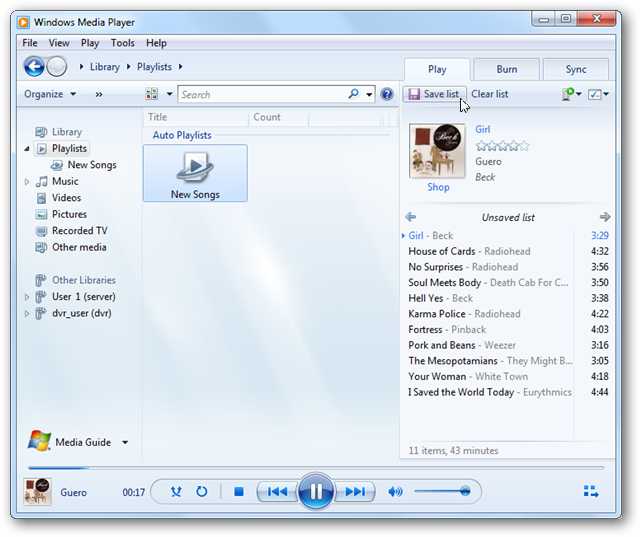Open the Play menu
This screenshot has width=640, height=537.
[x=90, y=43]
